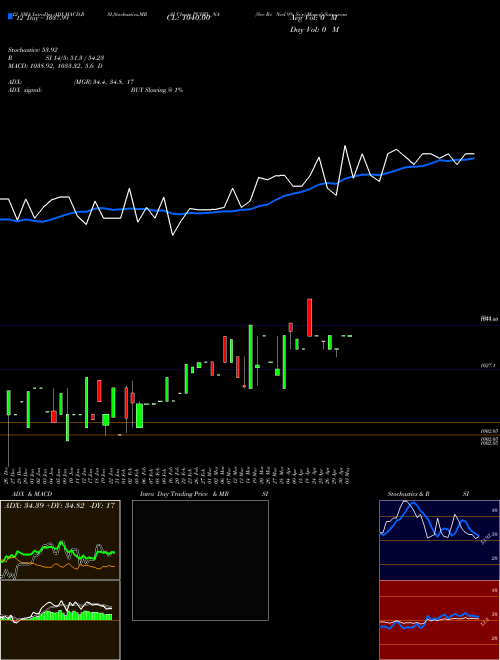Select the 'Stochastics: 53.92' reading
This screenshot has width=500, height=660.
click(33, 50)
